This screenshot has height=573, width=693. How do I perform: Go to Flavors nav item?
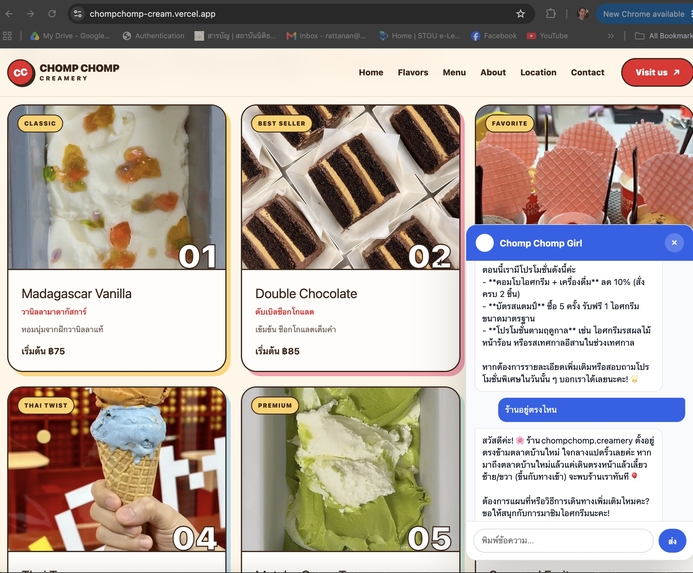(x=413, y=73)
